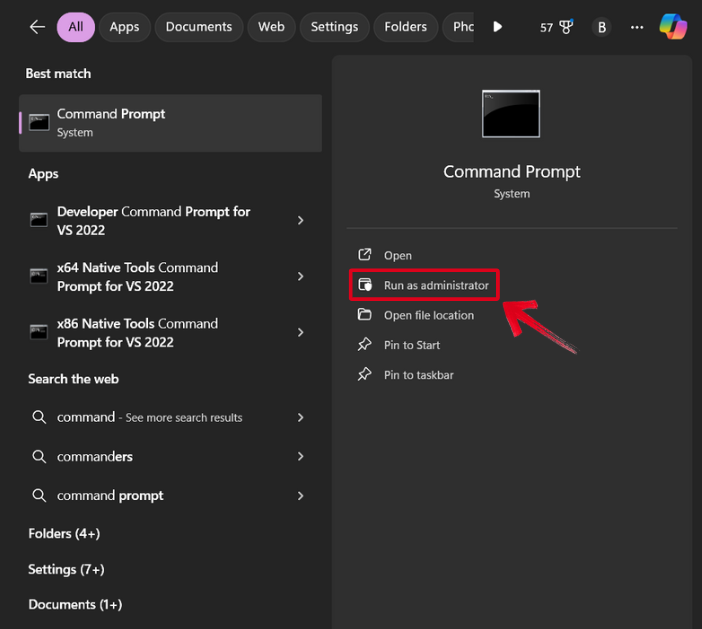
Task: Open the user account avatar B
Action: click(x=601, y=27)
